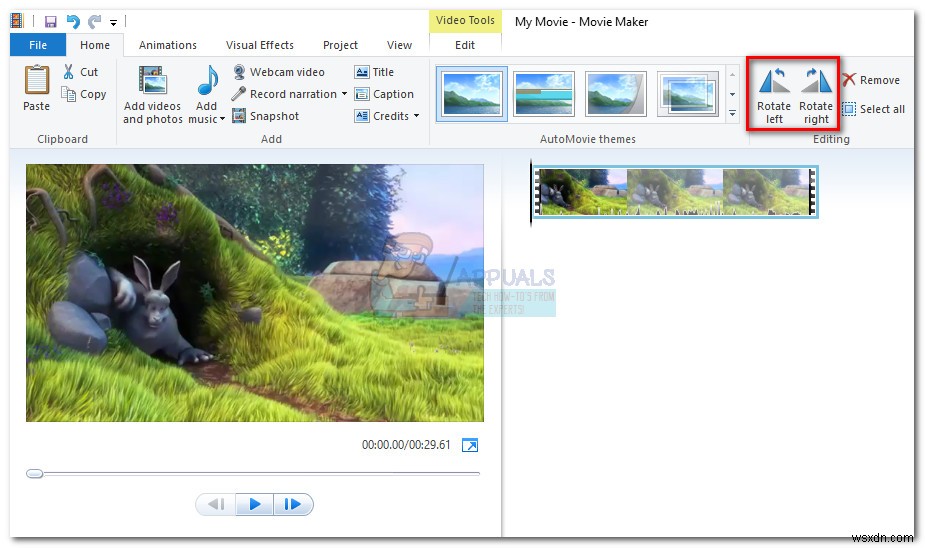The image size is (925, 548).
Task: Click the Save project icon in title bar
Action: (x=51, y=22)
